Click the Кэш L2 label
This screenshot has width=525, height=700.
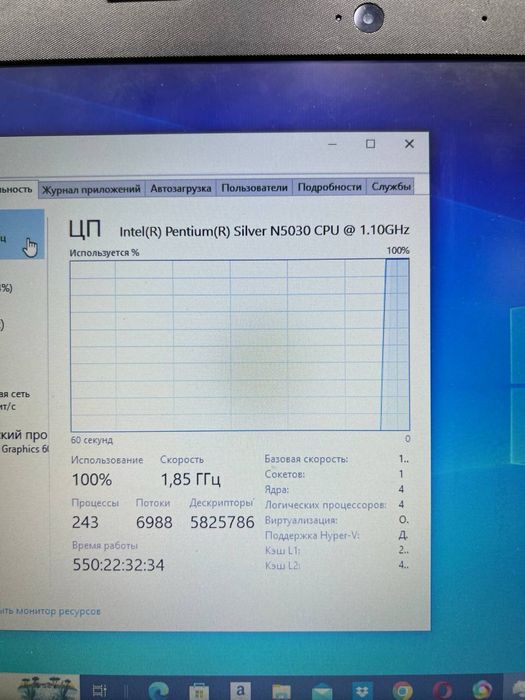click(283, 566)
